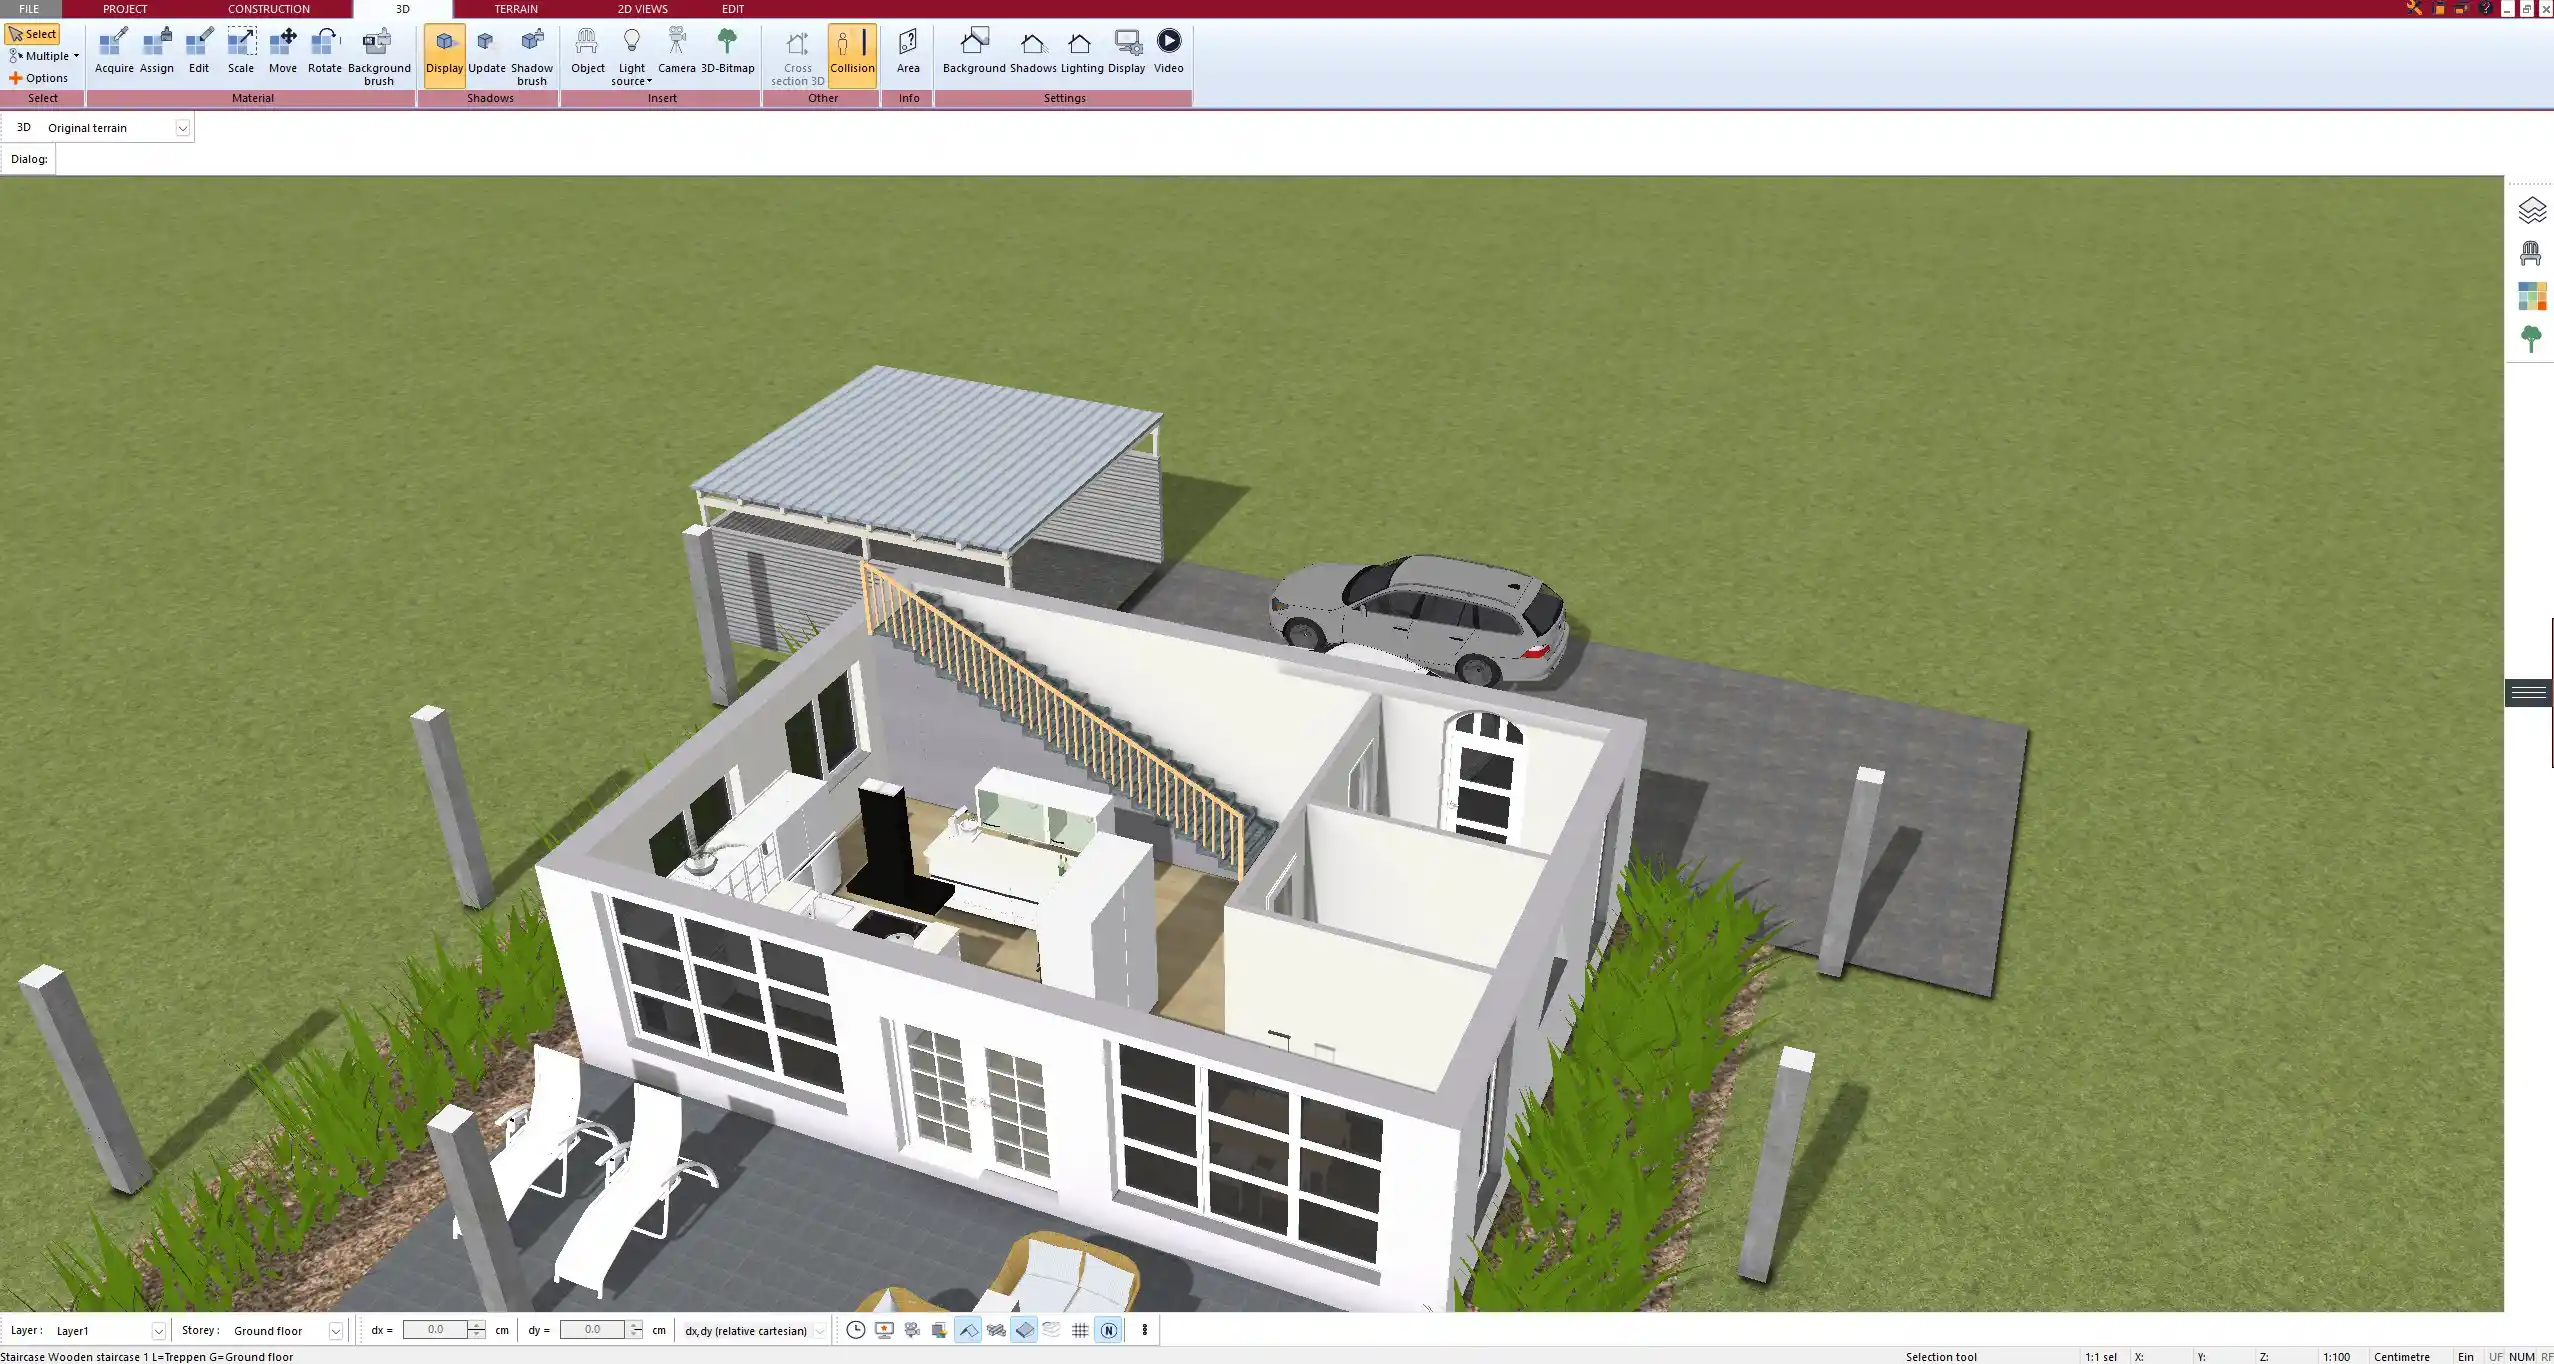Toggle Collision mode

click(852, 55)
